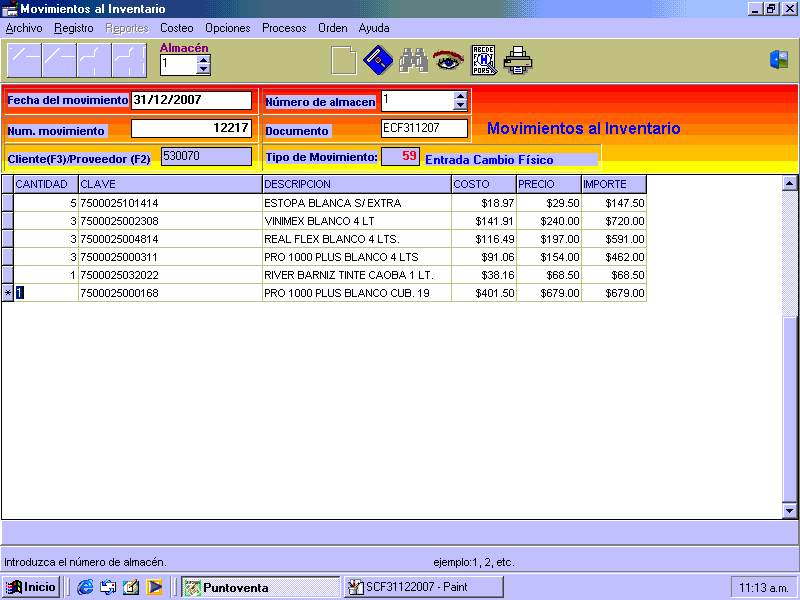Click the ABCDE letter grid icon
The height and width of the screenshot is (600, 800).
coord(483,61)
